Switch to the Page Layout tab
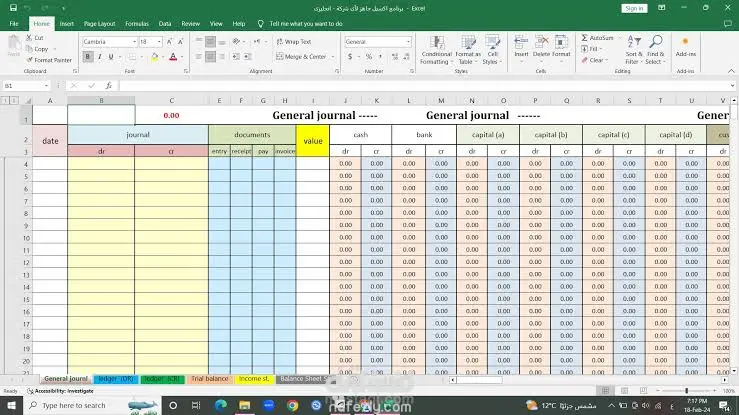Image resolution: width=739 pixels, height=415 pixels. click(99, 24)
